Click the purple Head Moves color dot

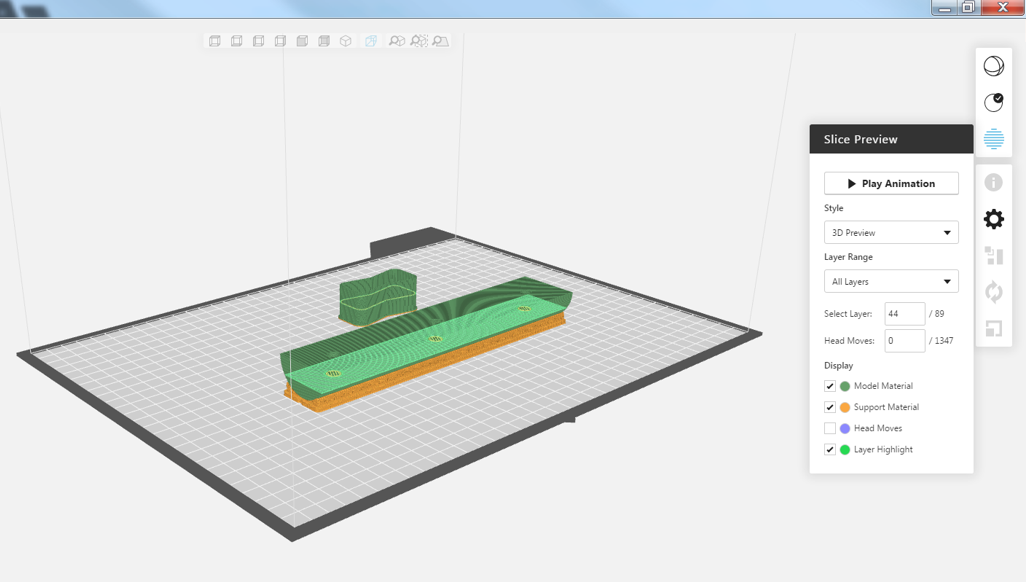[x=845, y=428]
